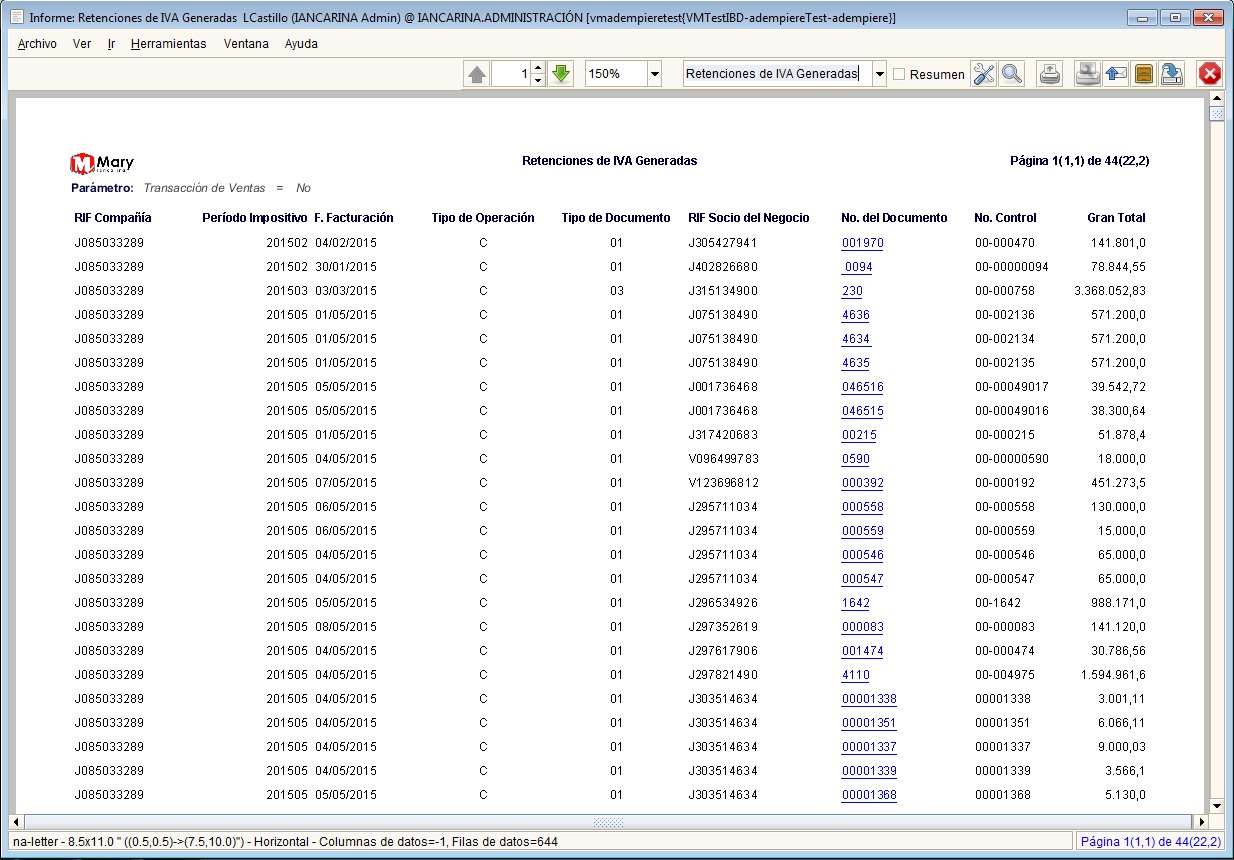Open the Ayuda menu

click(x=301, y=44)
